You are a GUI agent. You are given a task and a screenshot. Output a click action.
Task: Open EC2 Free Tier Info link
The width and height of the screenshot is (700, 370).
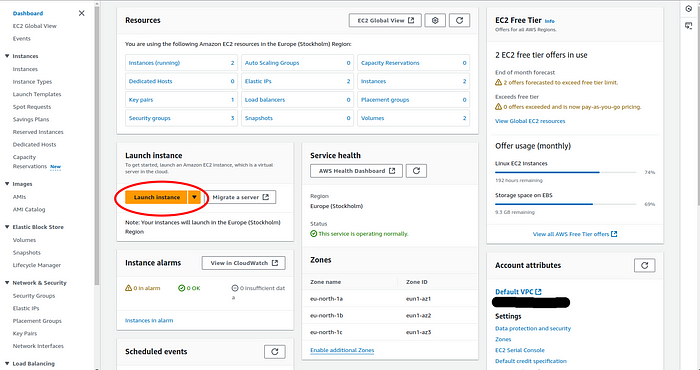(550, 21)
